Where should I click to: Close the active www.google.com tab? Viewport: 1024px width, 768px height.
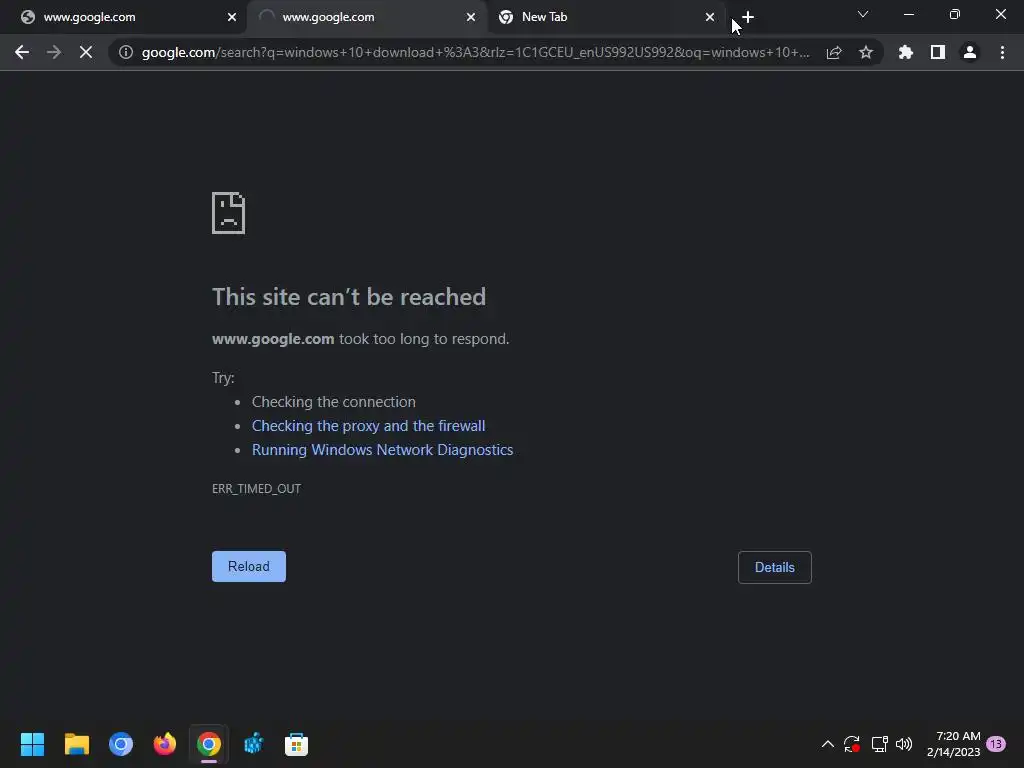[x=471, y=18]
